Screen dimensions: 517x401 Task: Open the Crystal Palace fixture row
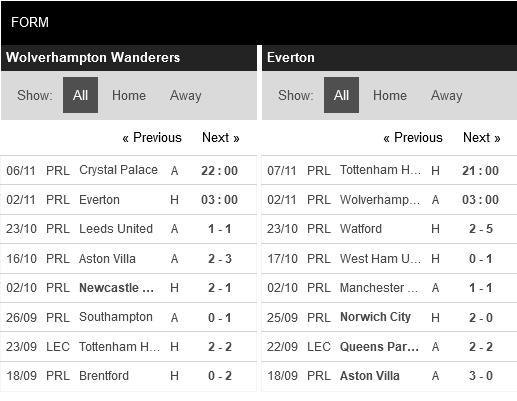click(x=128, y=170)
